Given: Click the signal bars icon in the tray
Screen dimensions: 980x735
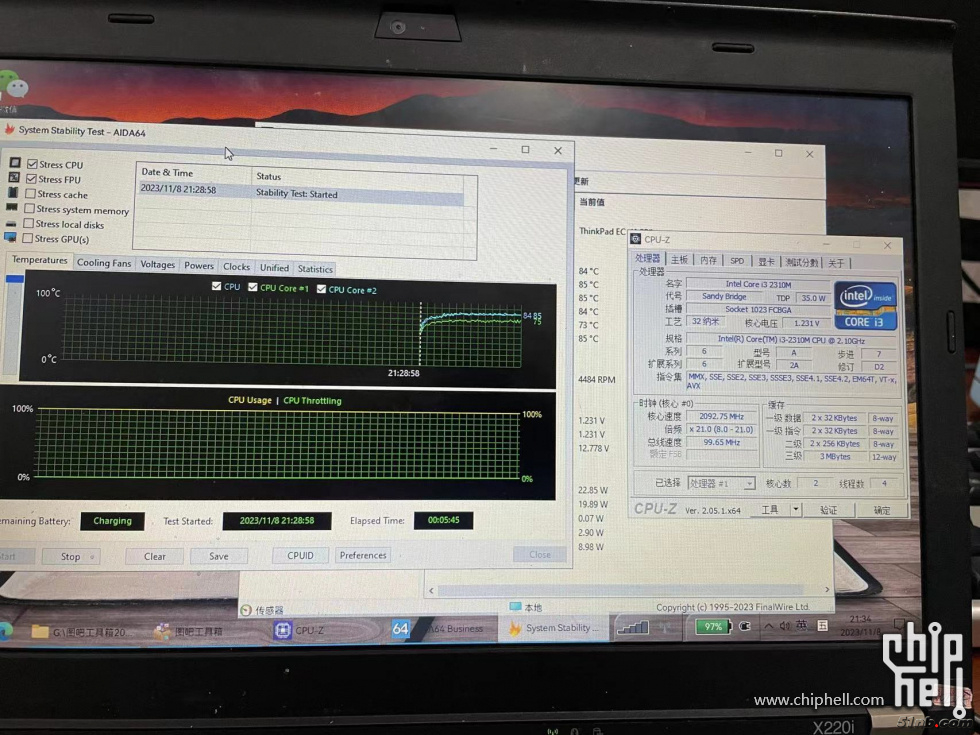Looking at the screenshot, I should click(x=632, y=627).
